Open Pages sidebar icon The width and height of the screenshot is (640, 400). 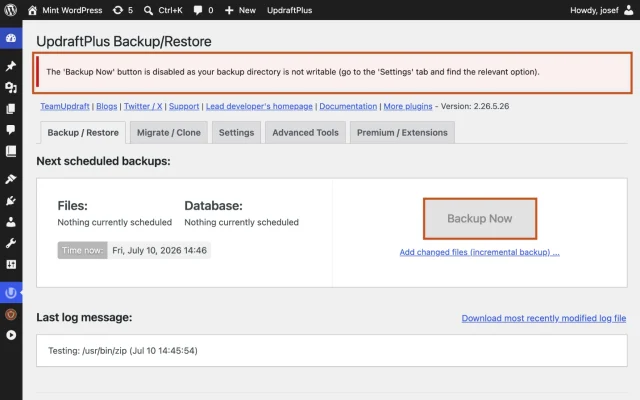click(x=11, y=109)
